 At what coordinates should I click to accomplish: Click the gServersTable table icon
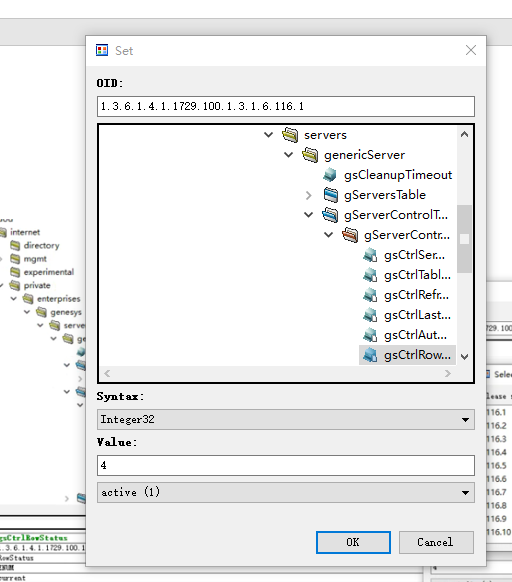[x=330, y=195]
